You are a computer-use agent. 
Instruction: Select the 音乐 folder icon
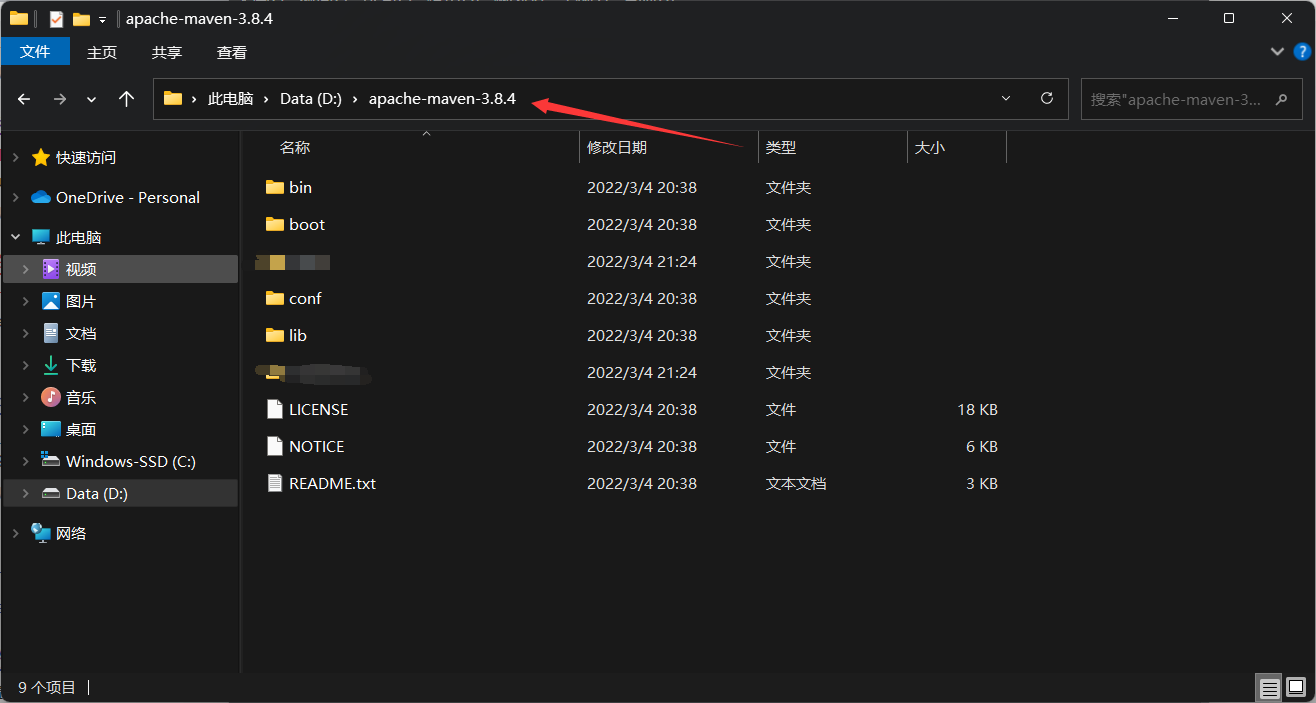[51, 397]
